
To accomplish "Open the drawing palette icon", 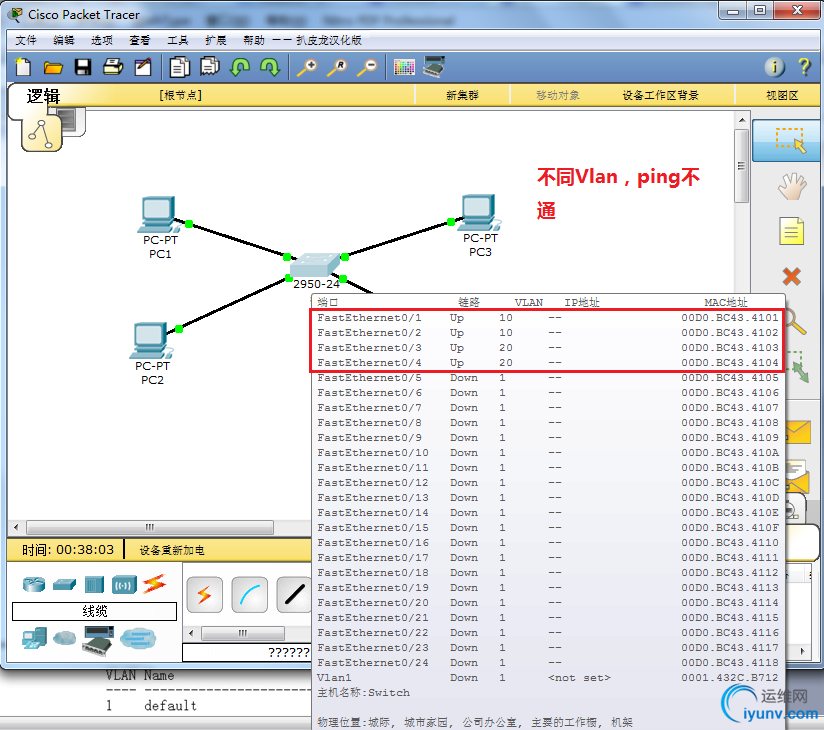I will [404, 67].
